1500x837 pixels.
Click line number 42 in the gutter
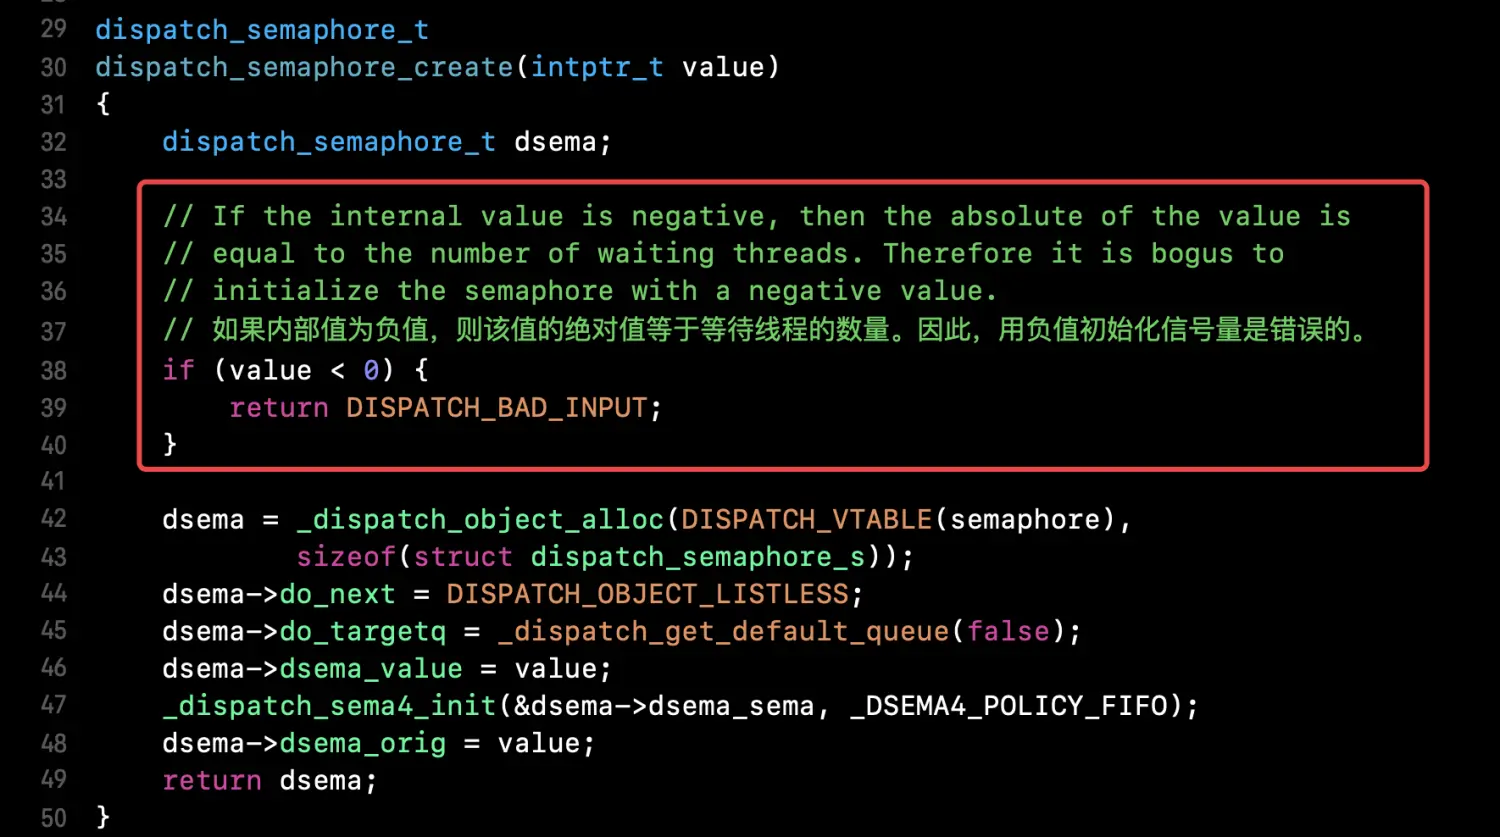(x=53, y=519)
